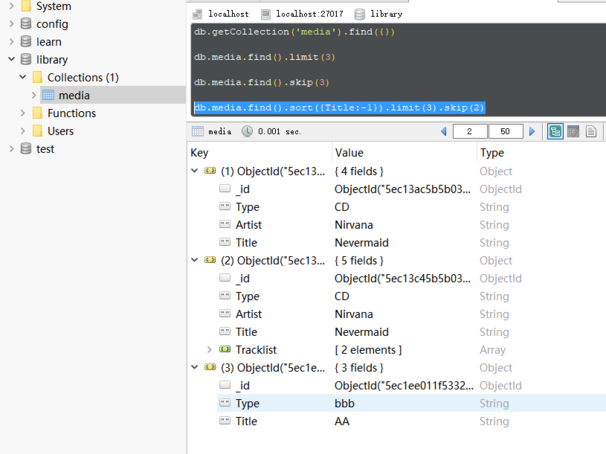Click document (1) object icon
The width and height of the screenshot is (606, 454).
point(210,170)
